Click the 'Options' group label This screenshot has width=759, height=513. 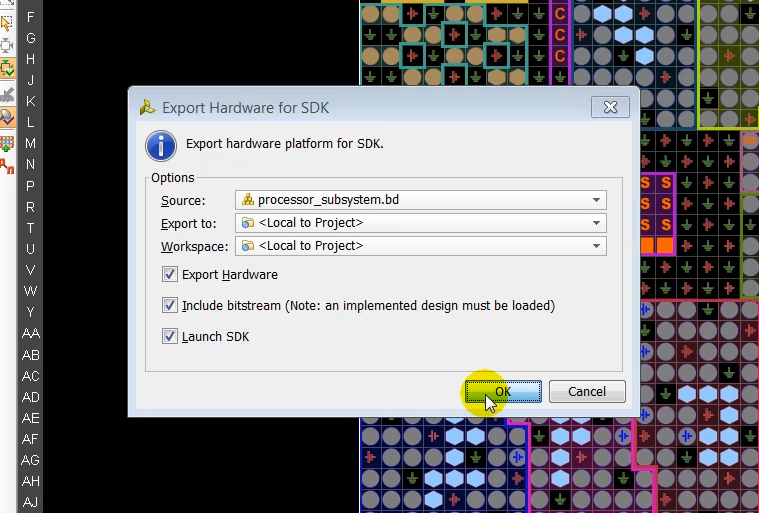tap(173, 178)
